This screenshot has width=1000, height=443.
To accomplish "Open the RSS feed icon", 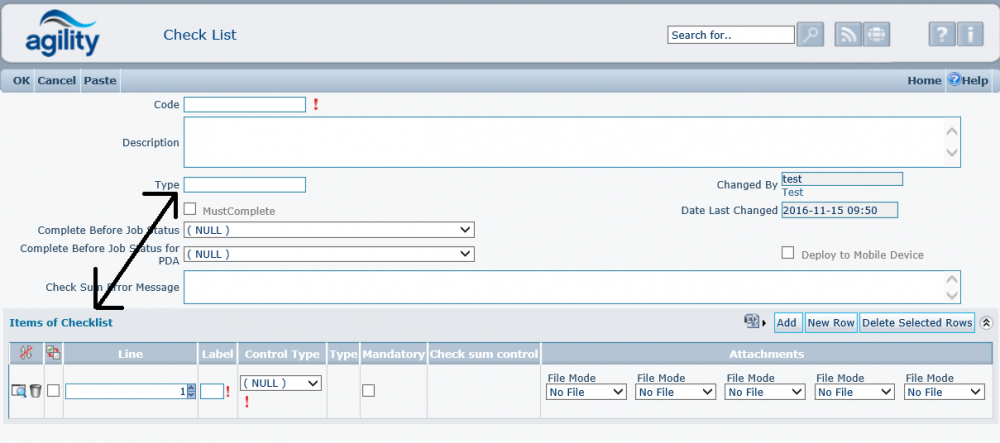I will pos(848,35).
